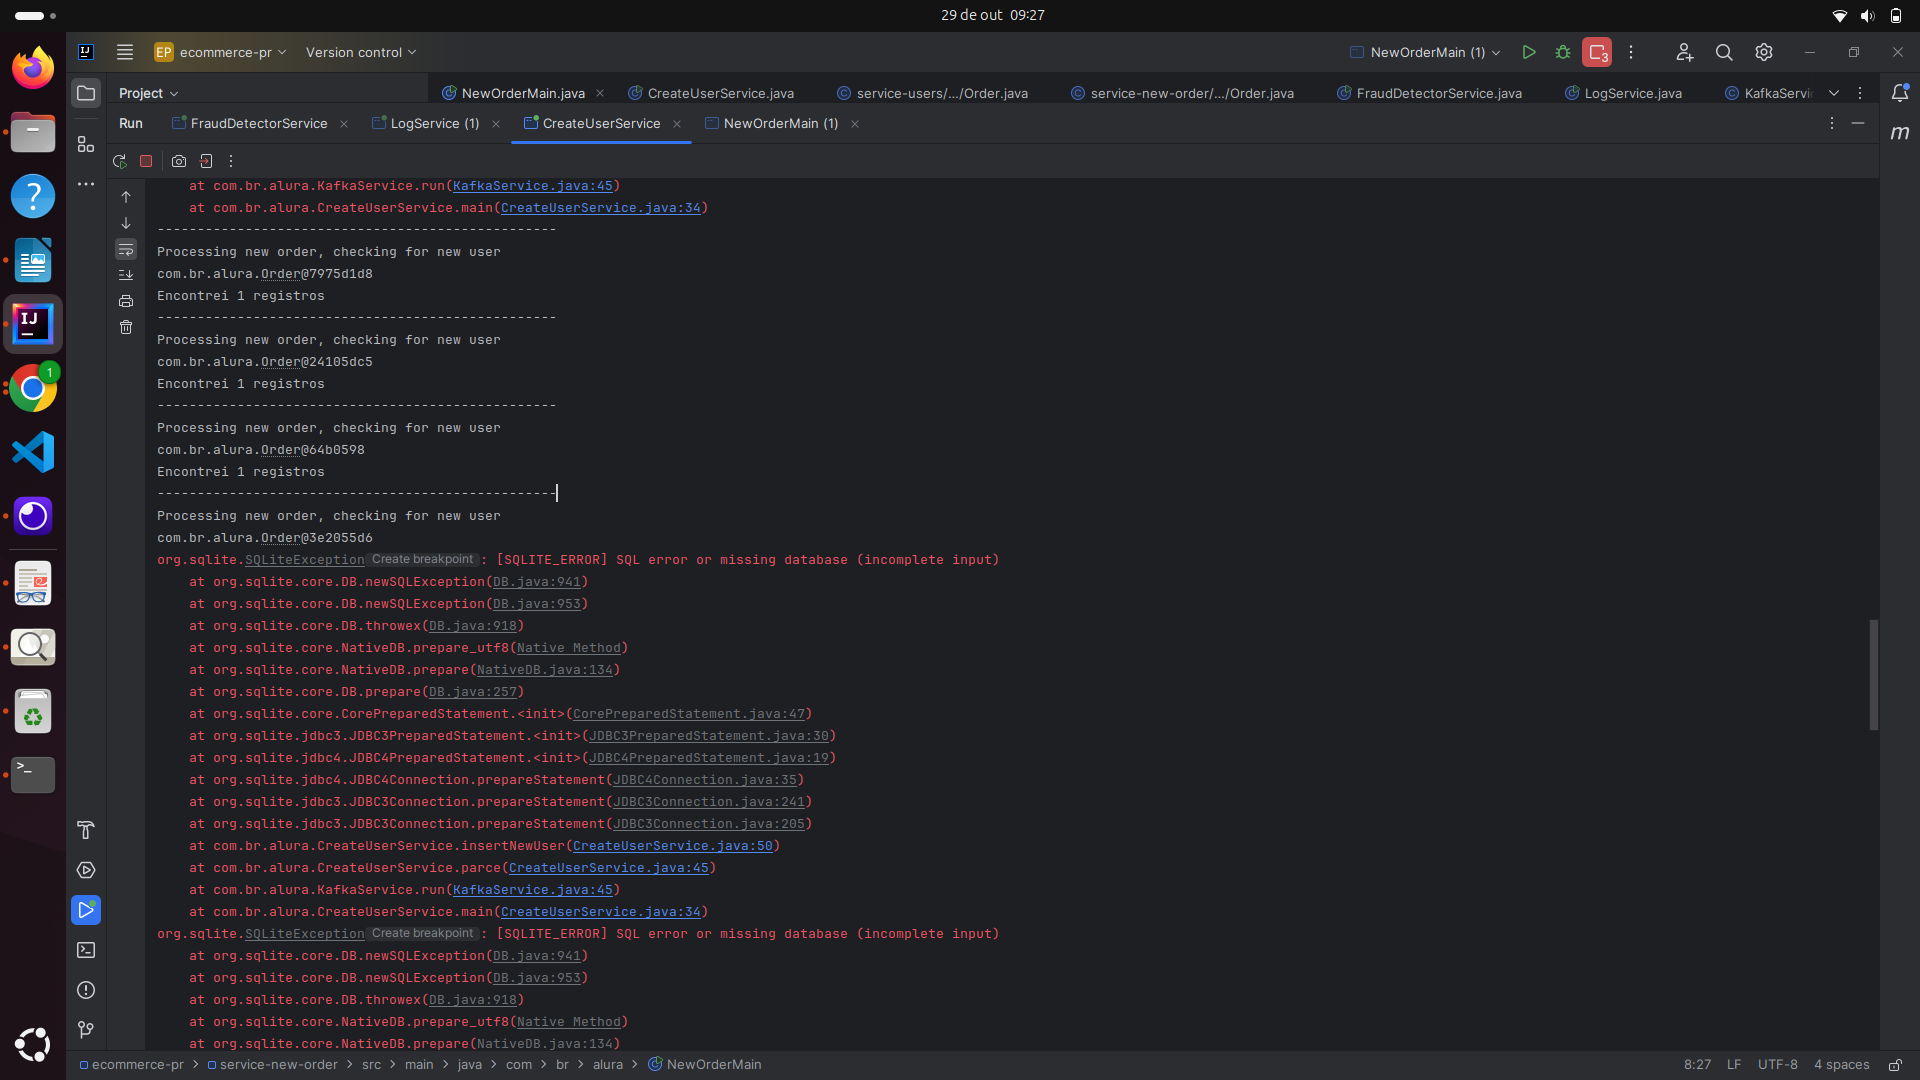This screenshot has height=1080, width=1920.
Task: Open the Project tool window folder icon
Action: click(x=86, y=93)
